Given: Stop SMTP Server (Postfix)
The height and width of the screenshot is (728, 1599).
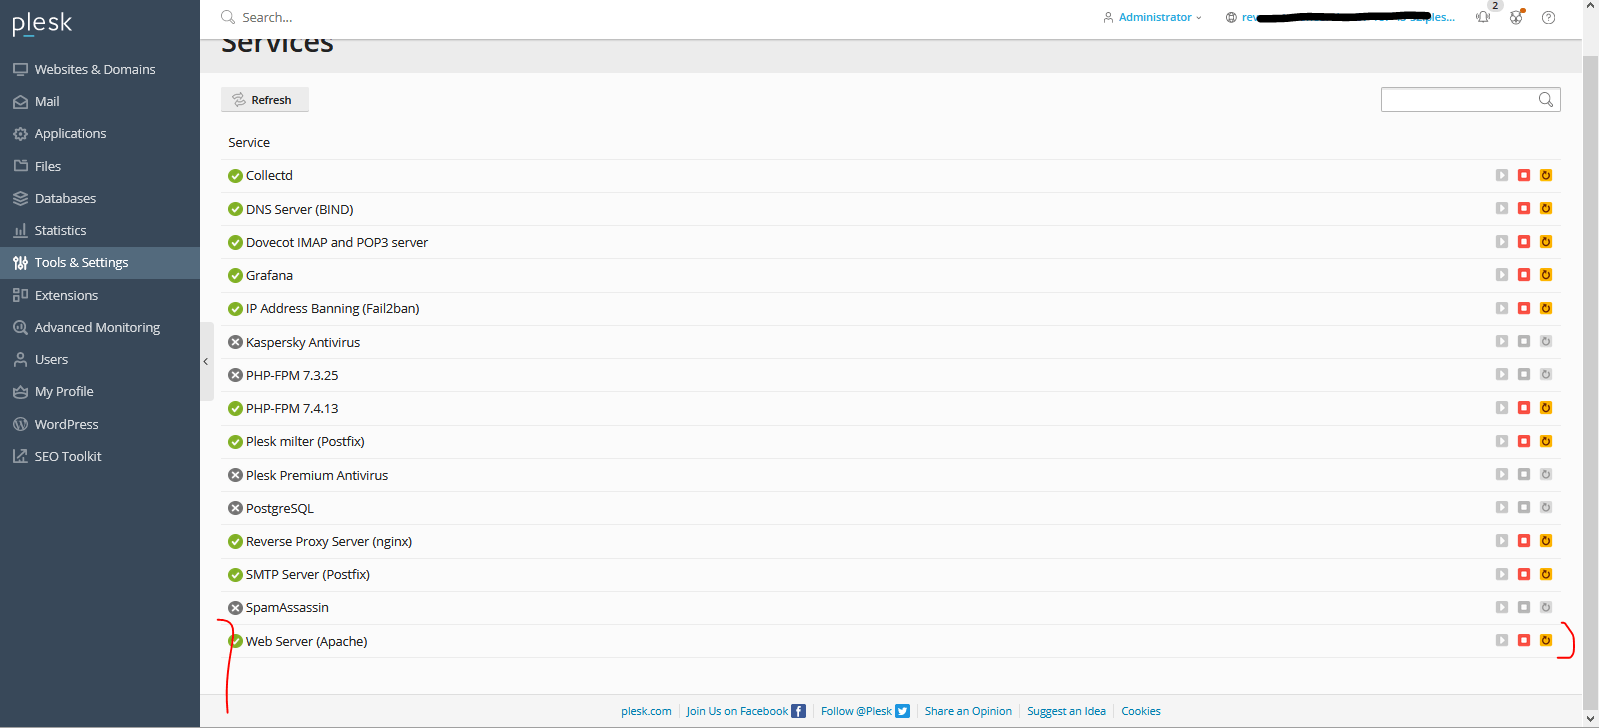Looking at the screenshot, I should (x=1524, y=574).
